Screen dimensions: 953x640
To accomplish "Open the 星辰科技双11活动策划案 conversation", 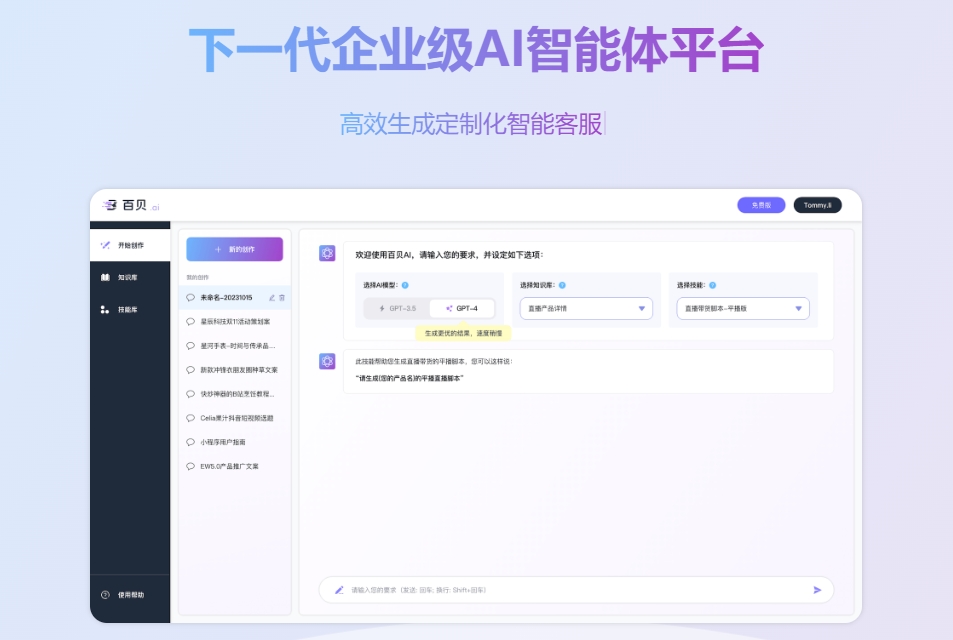I will coord(235,320).
